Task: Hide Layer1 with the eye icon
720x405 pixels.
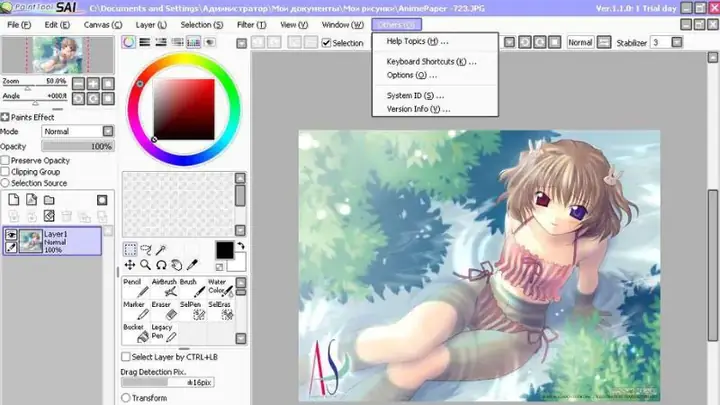Action: 11,235
